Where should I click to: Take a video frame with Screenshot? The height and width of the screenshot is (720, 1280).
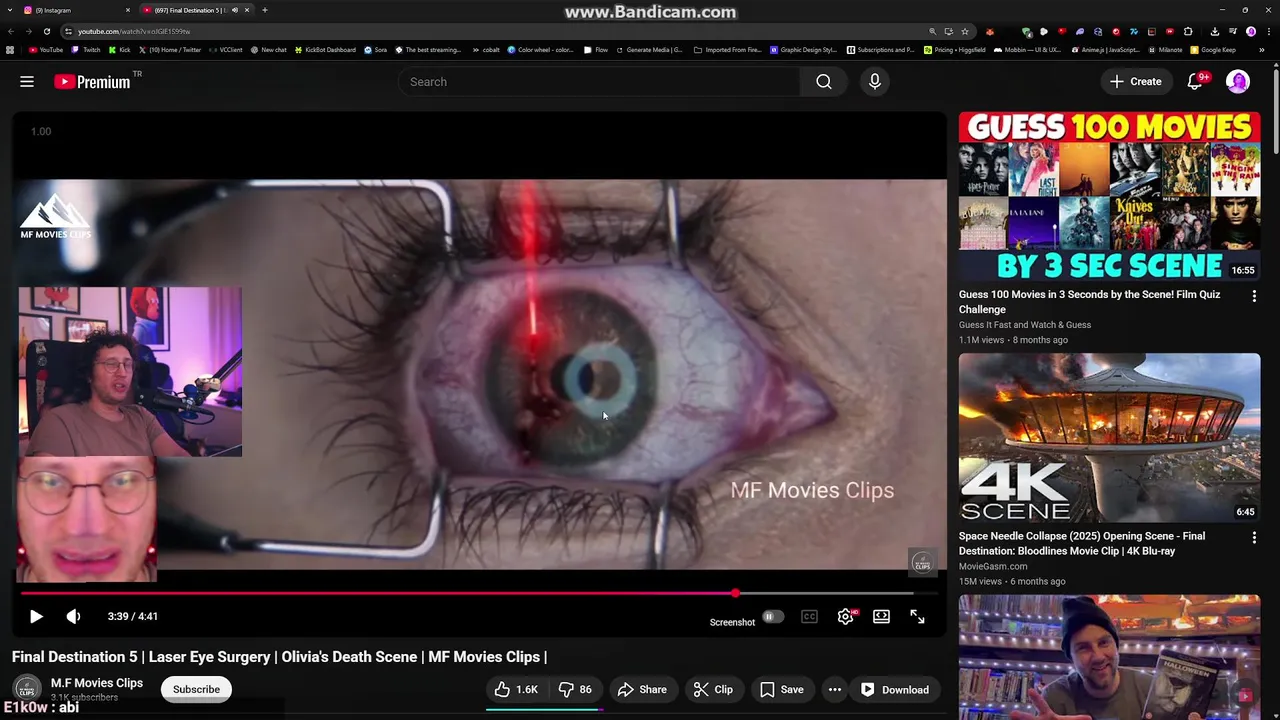[732, 623]
